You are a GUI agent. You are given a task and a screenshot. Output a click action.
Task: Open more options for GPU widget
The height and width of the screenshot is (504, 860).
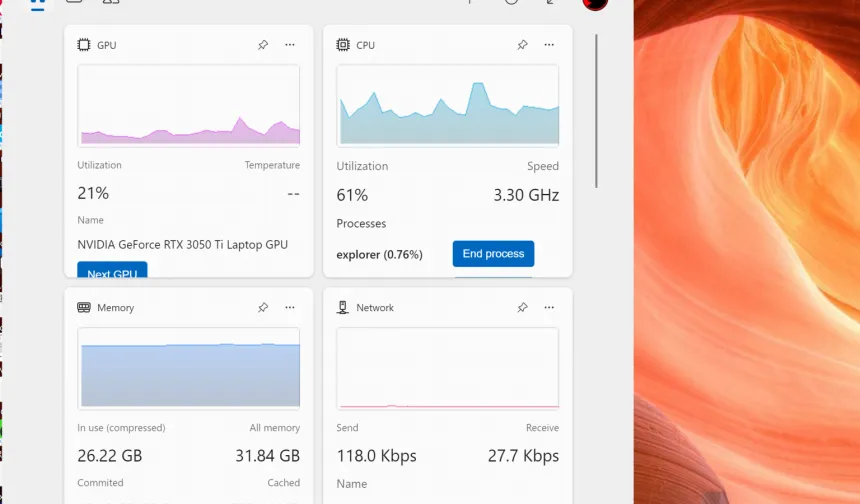click(x=290, y=45)
